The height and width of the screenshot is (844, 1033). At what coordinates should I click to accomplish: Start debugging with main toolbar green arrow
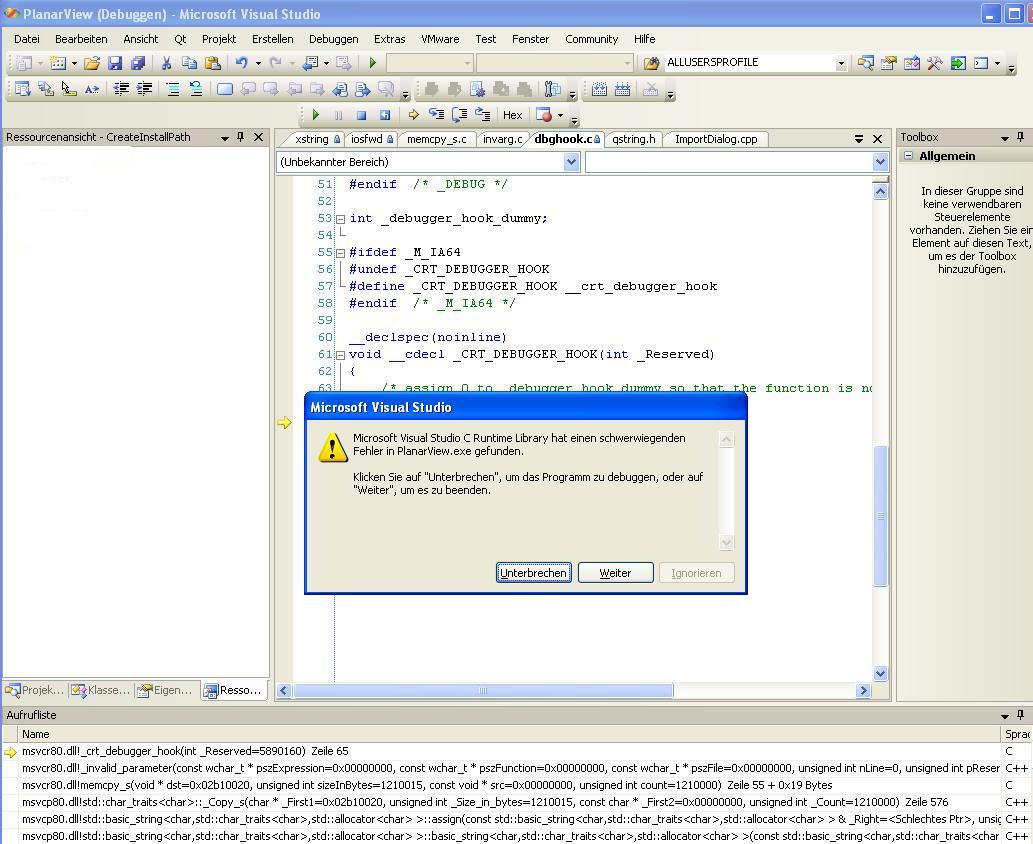pos(372,63)
